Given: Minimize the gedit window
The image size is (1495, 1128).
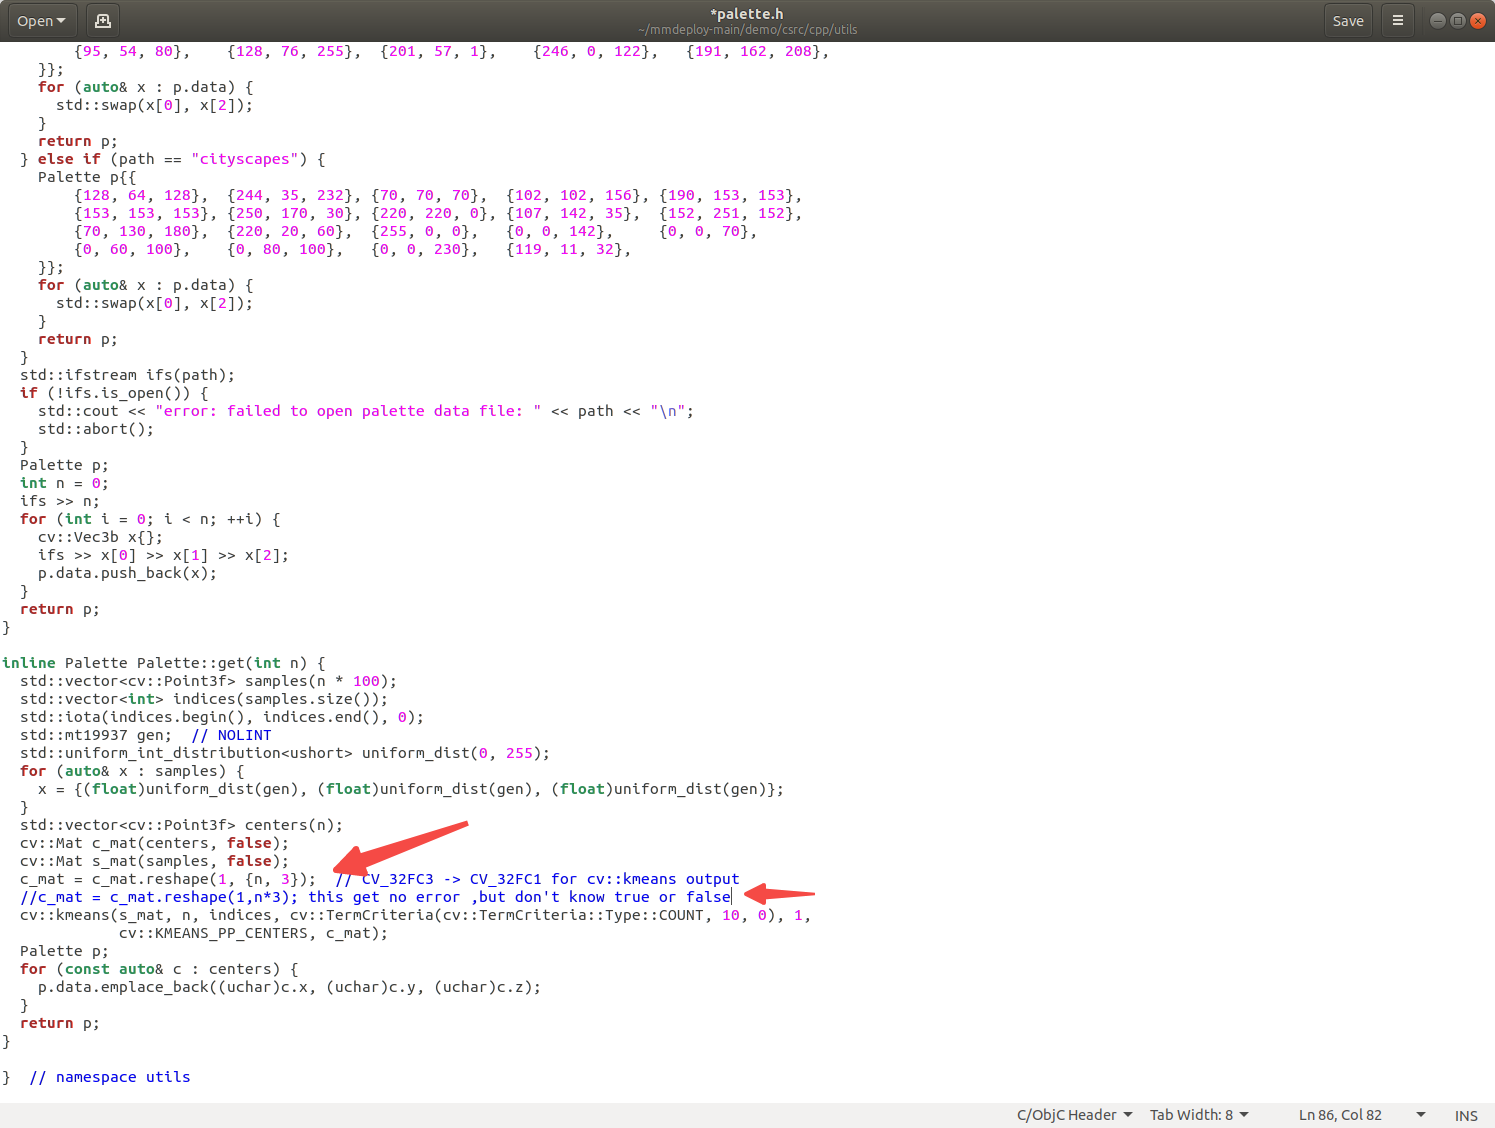Looking at the screenshot, I should (x=1437, y=20).
